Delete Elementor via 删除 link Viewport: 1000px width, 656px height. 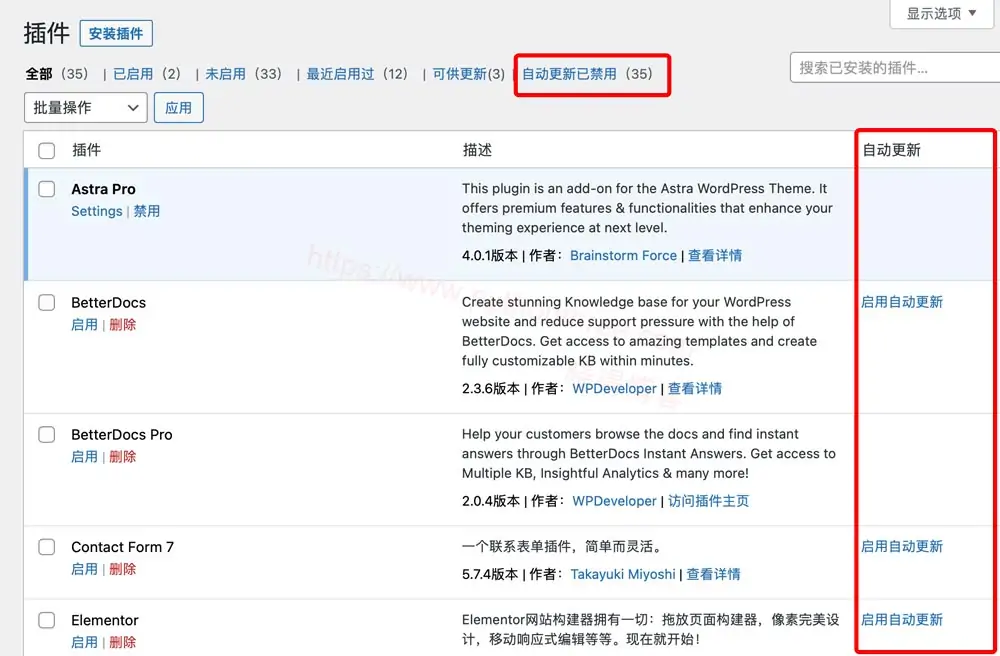pos(122,642)
